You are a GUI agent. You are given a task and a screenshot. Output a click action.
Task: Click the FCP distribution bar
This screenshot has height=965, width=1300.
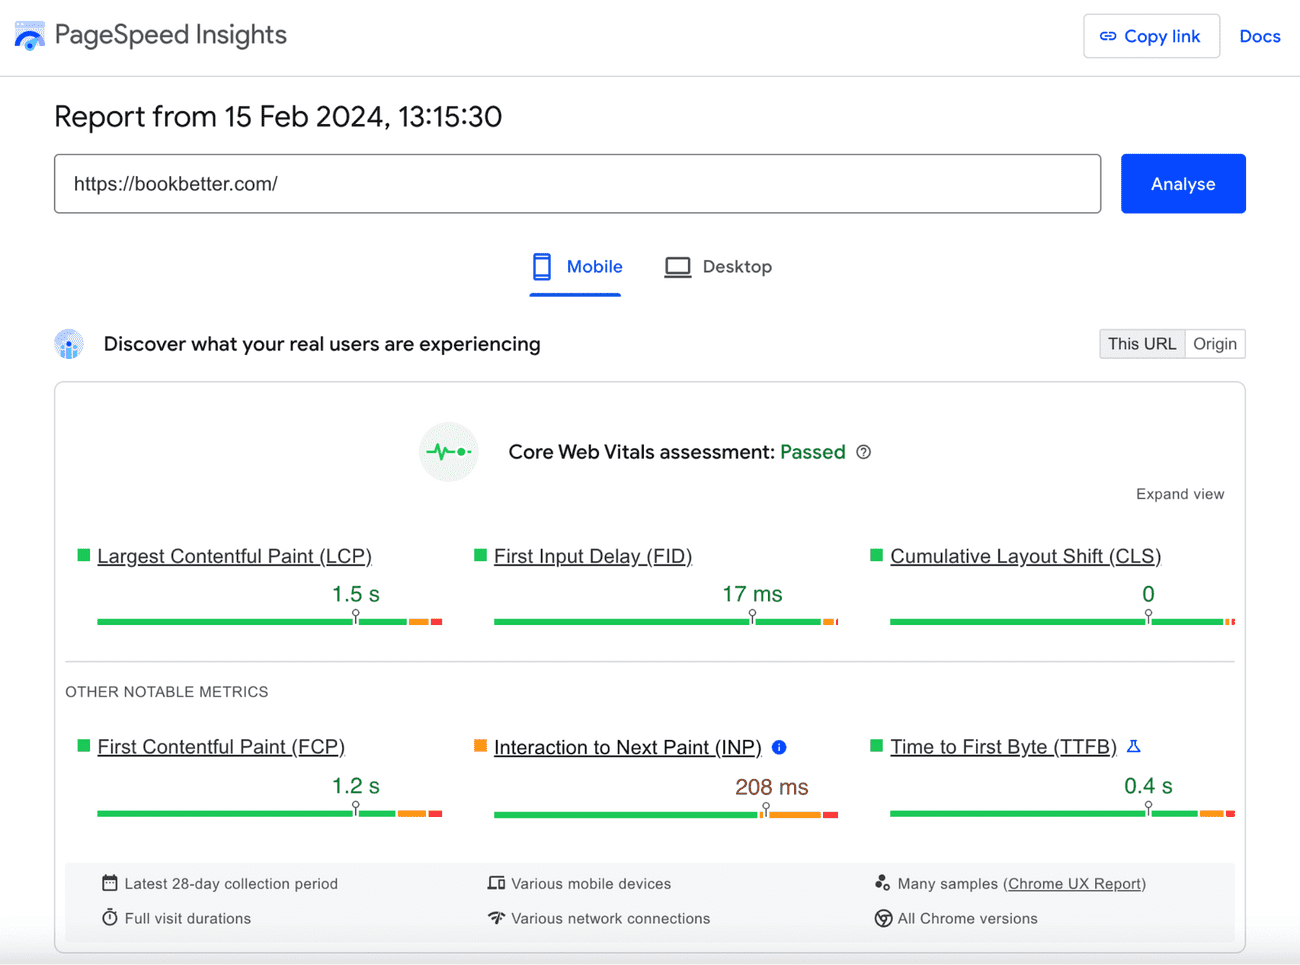(269, 814)
